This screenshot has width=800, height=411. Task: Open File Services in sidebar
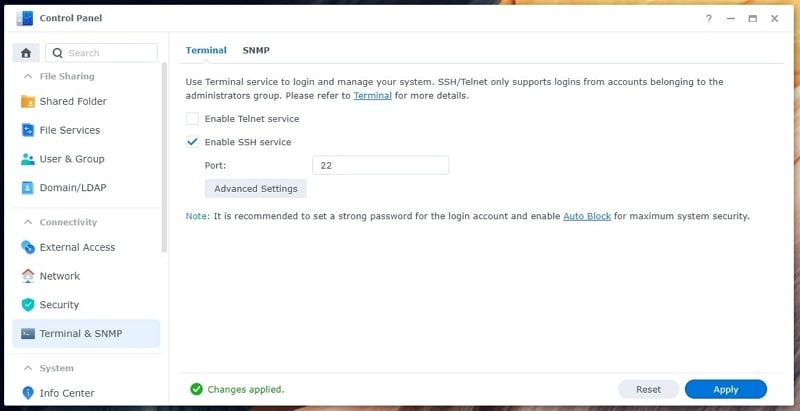[86, 130]
